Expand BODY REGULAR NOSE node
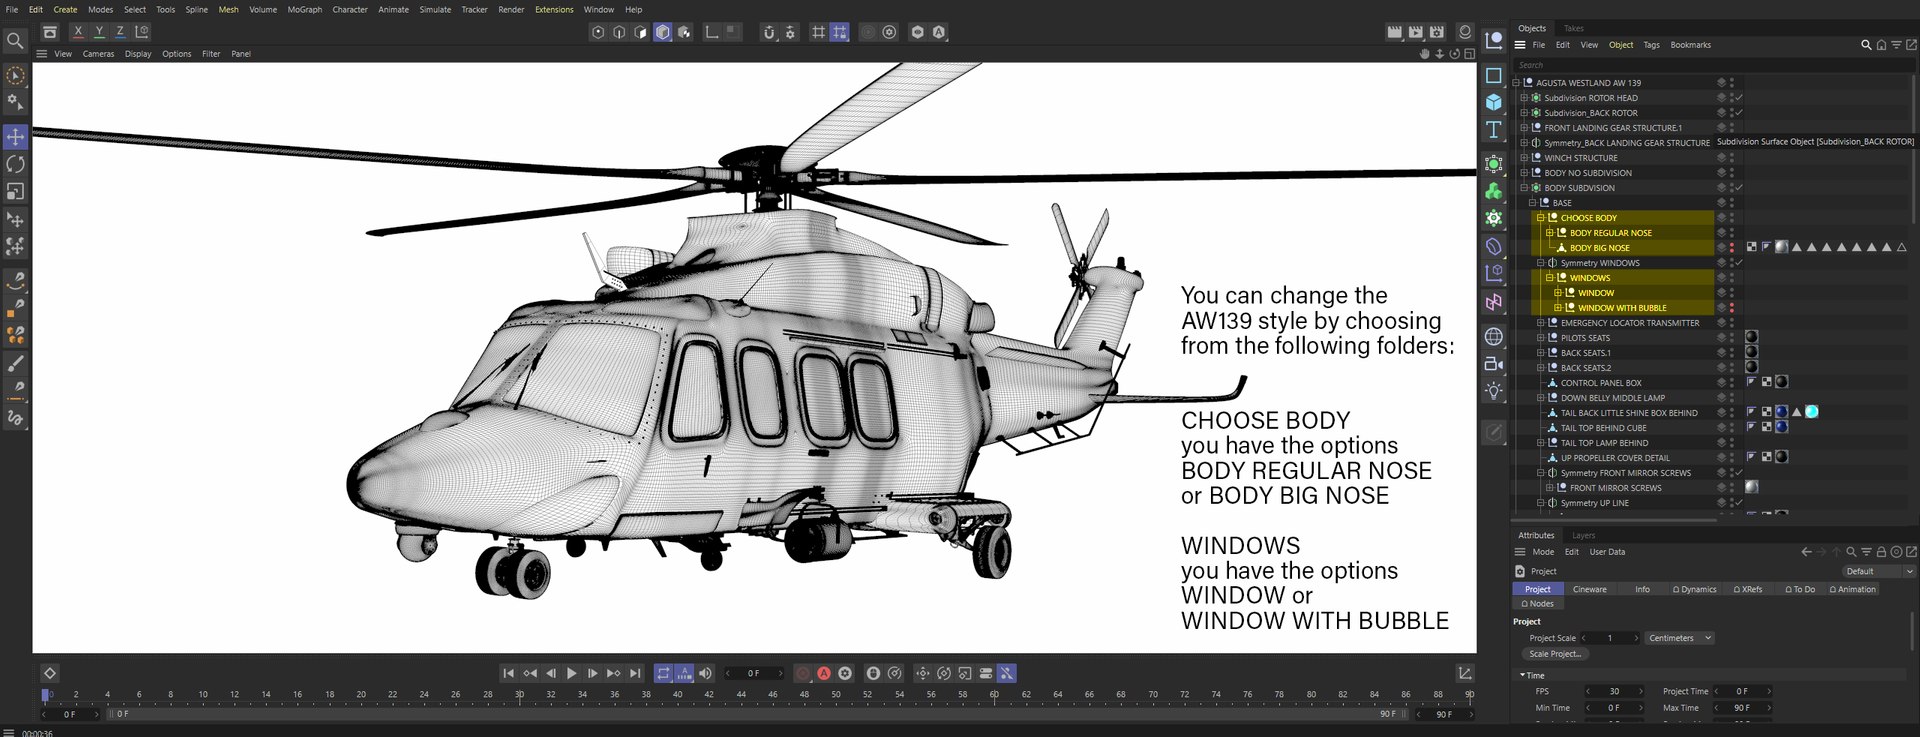The height and width of the screenshot is (737, 1920). 1549,233
